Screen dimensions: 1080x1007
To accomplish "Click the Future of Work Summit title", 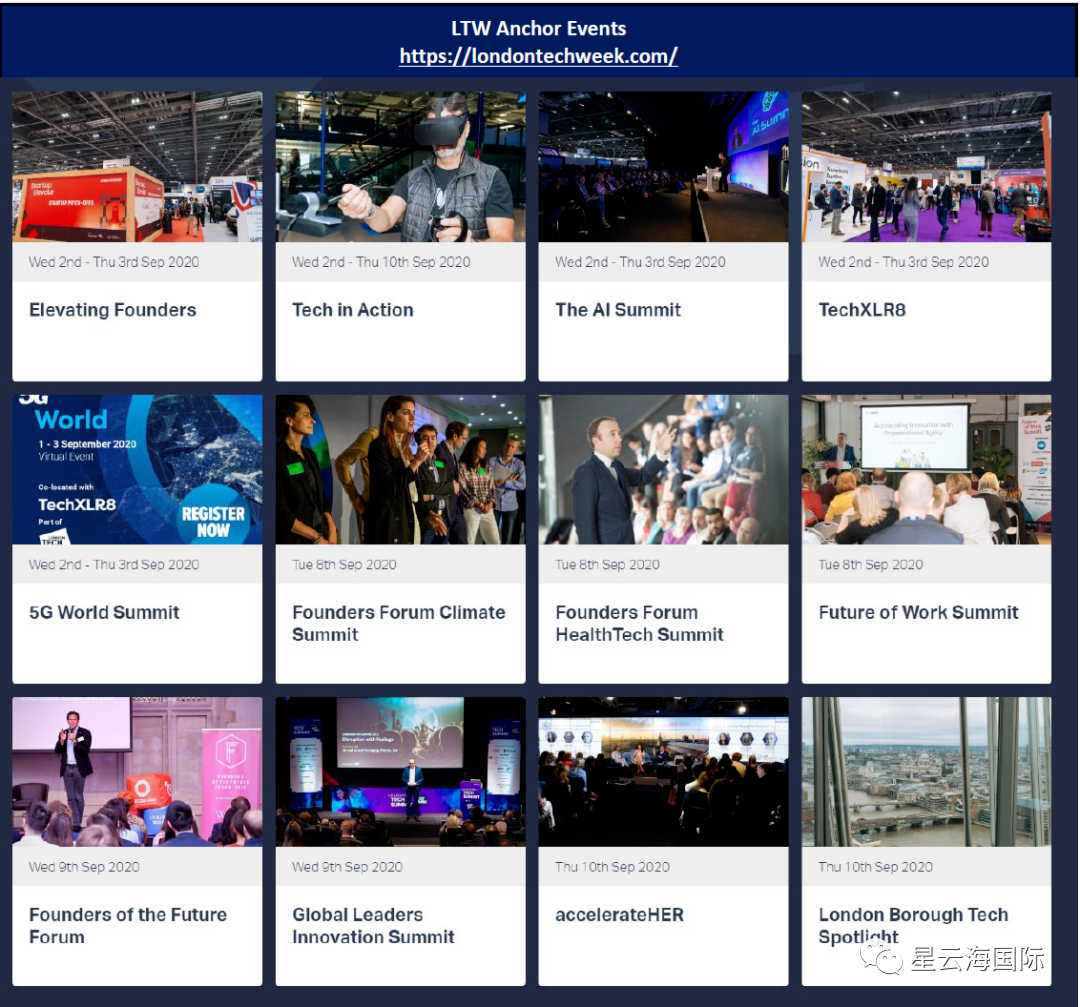I will 918,612.
